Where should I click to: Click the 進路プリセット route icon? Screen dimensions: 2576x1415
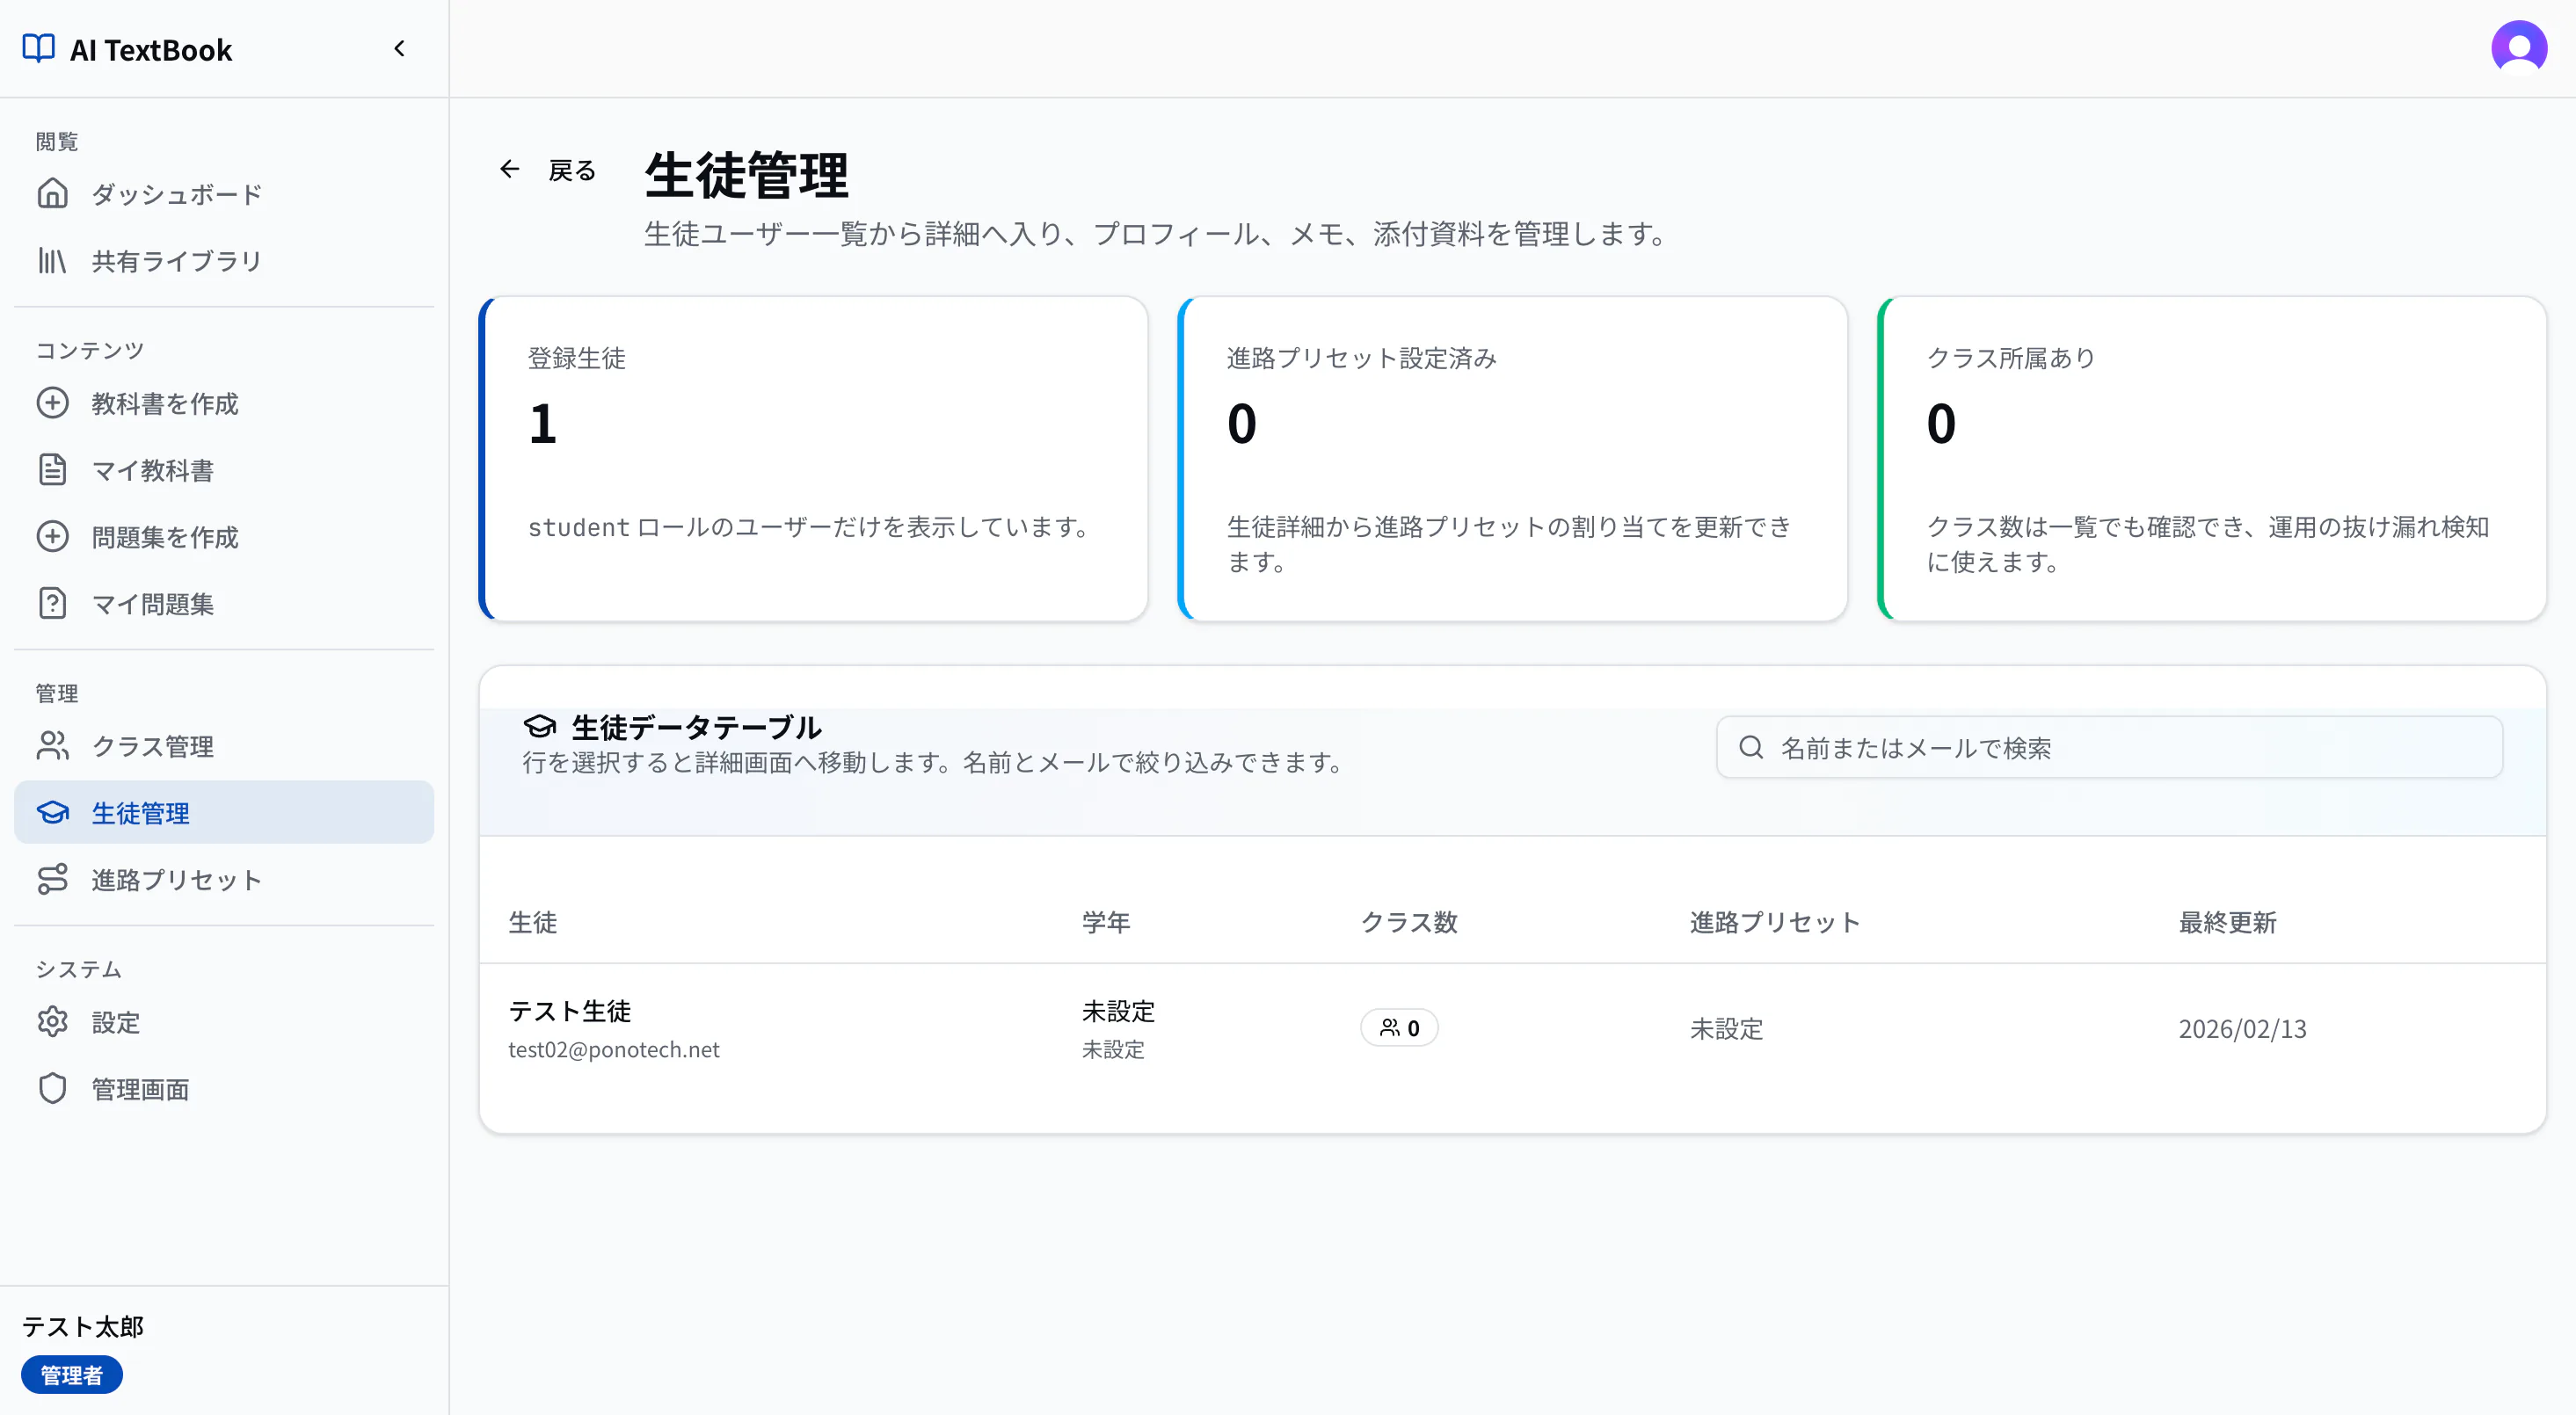click(x=52, y=879)
